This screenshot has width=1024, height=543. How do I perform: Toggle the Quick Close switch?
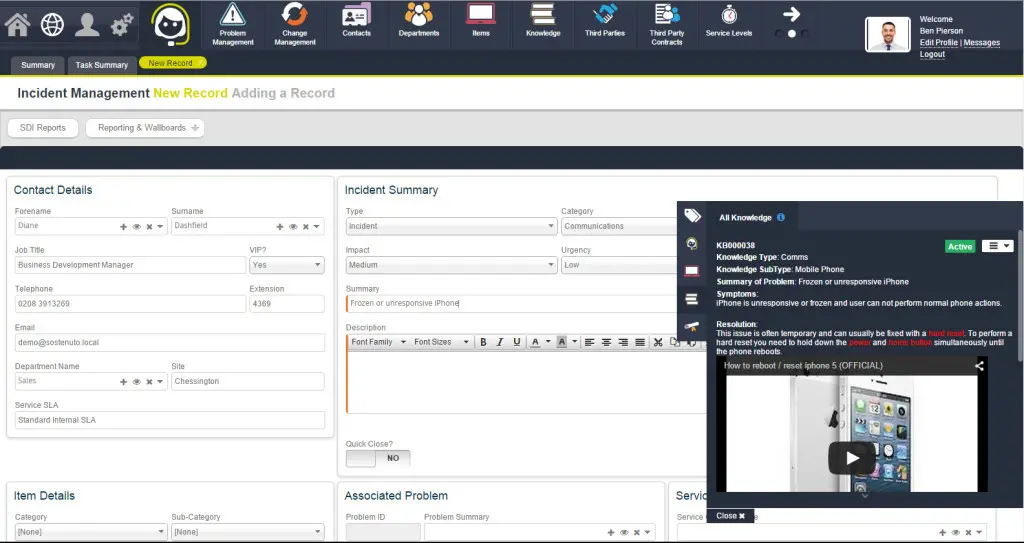[378, 458]
